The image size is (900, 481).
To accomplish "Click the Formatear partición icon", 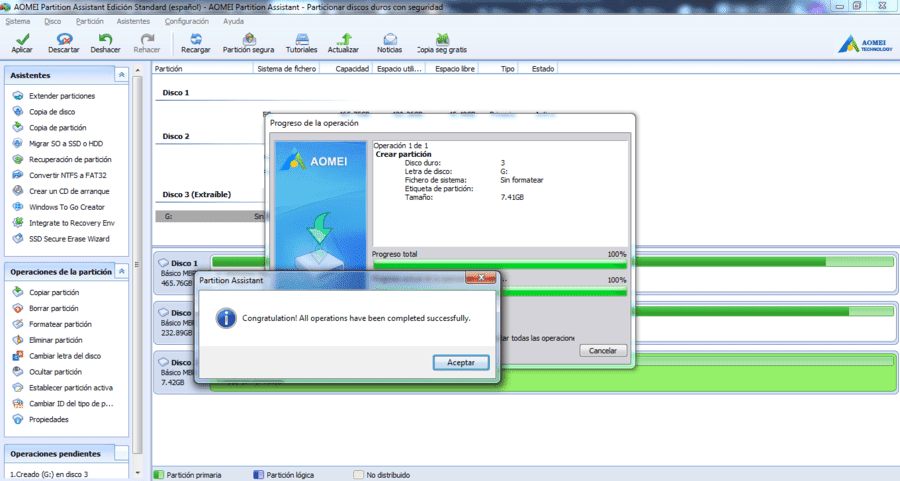I will [x=18, y=324].
